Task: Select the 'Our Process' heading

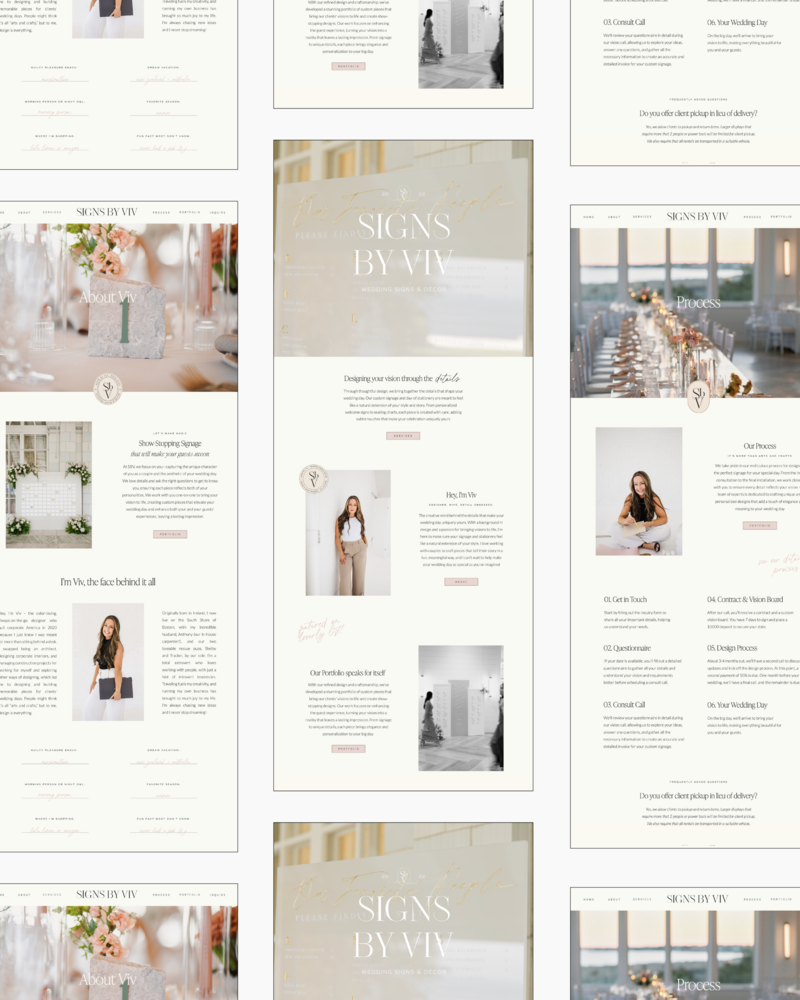Action: point(759,446)
